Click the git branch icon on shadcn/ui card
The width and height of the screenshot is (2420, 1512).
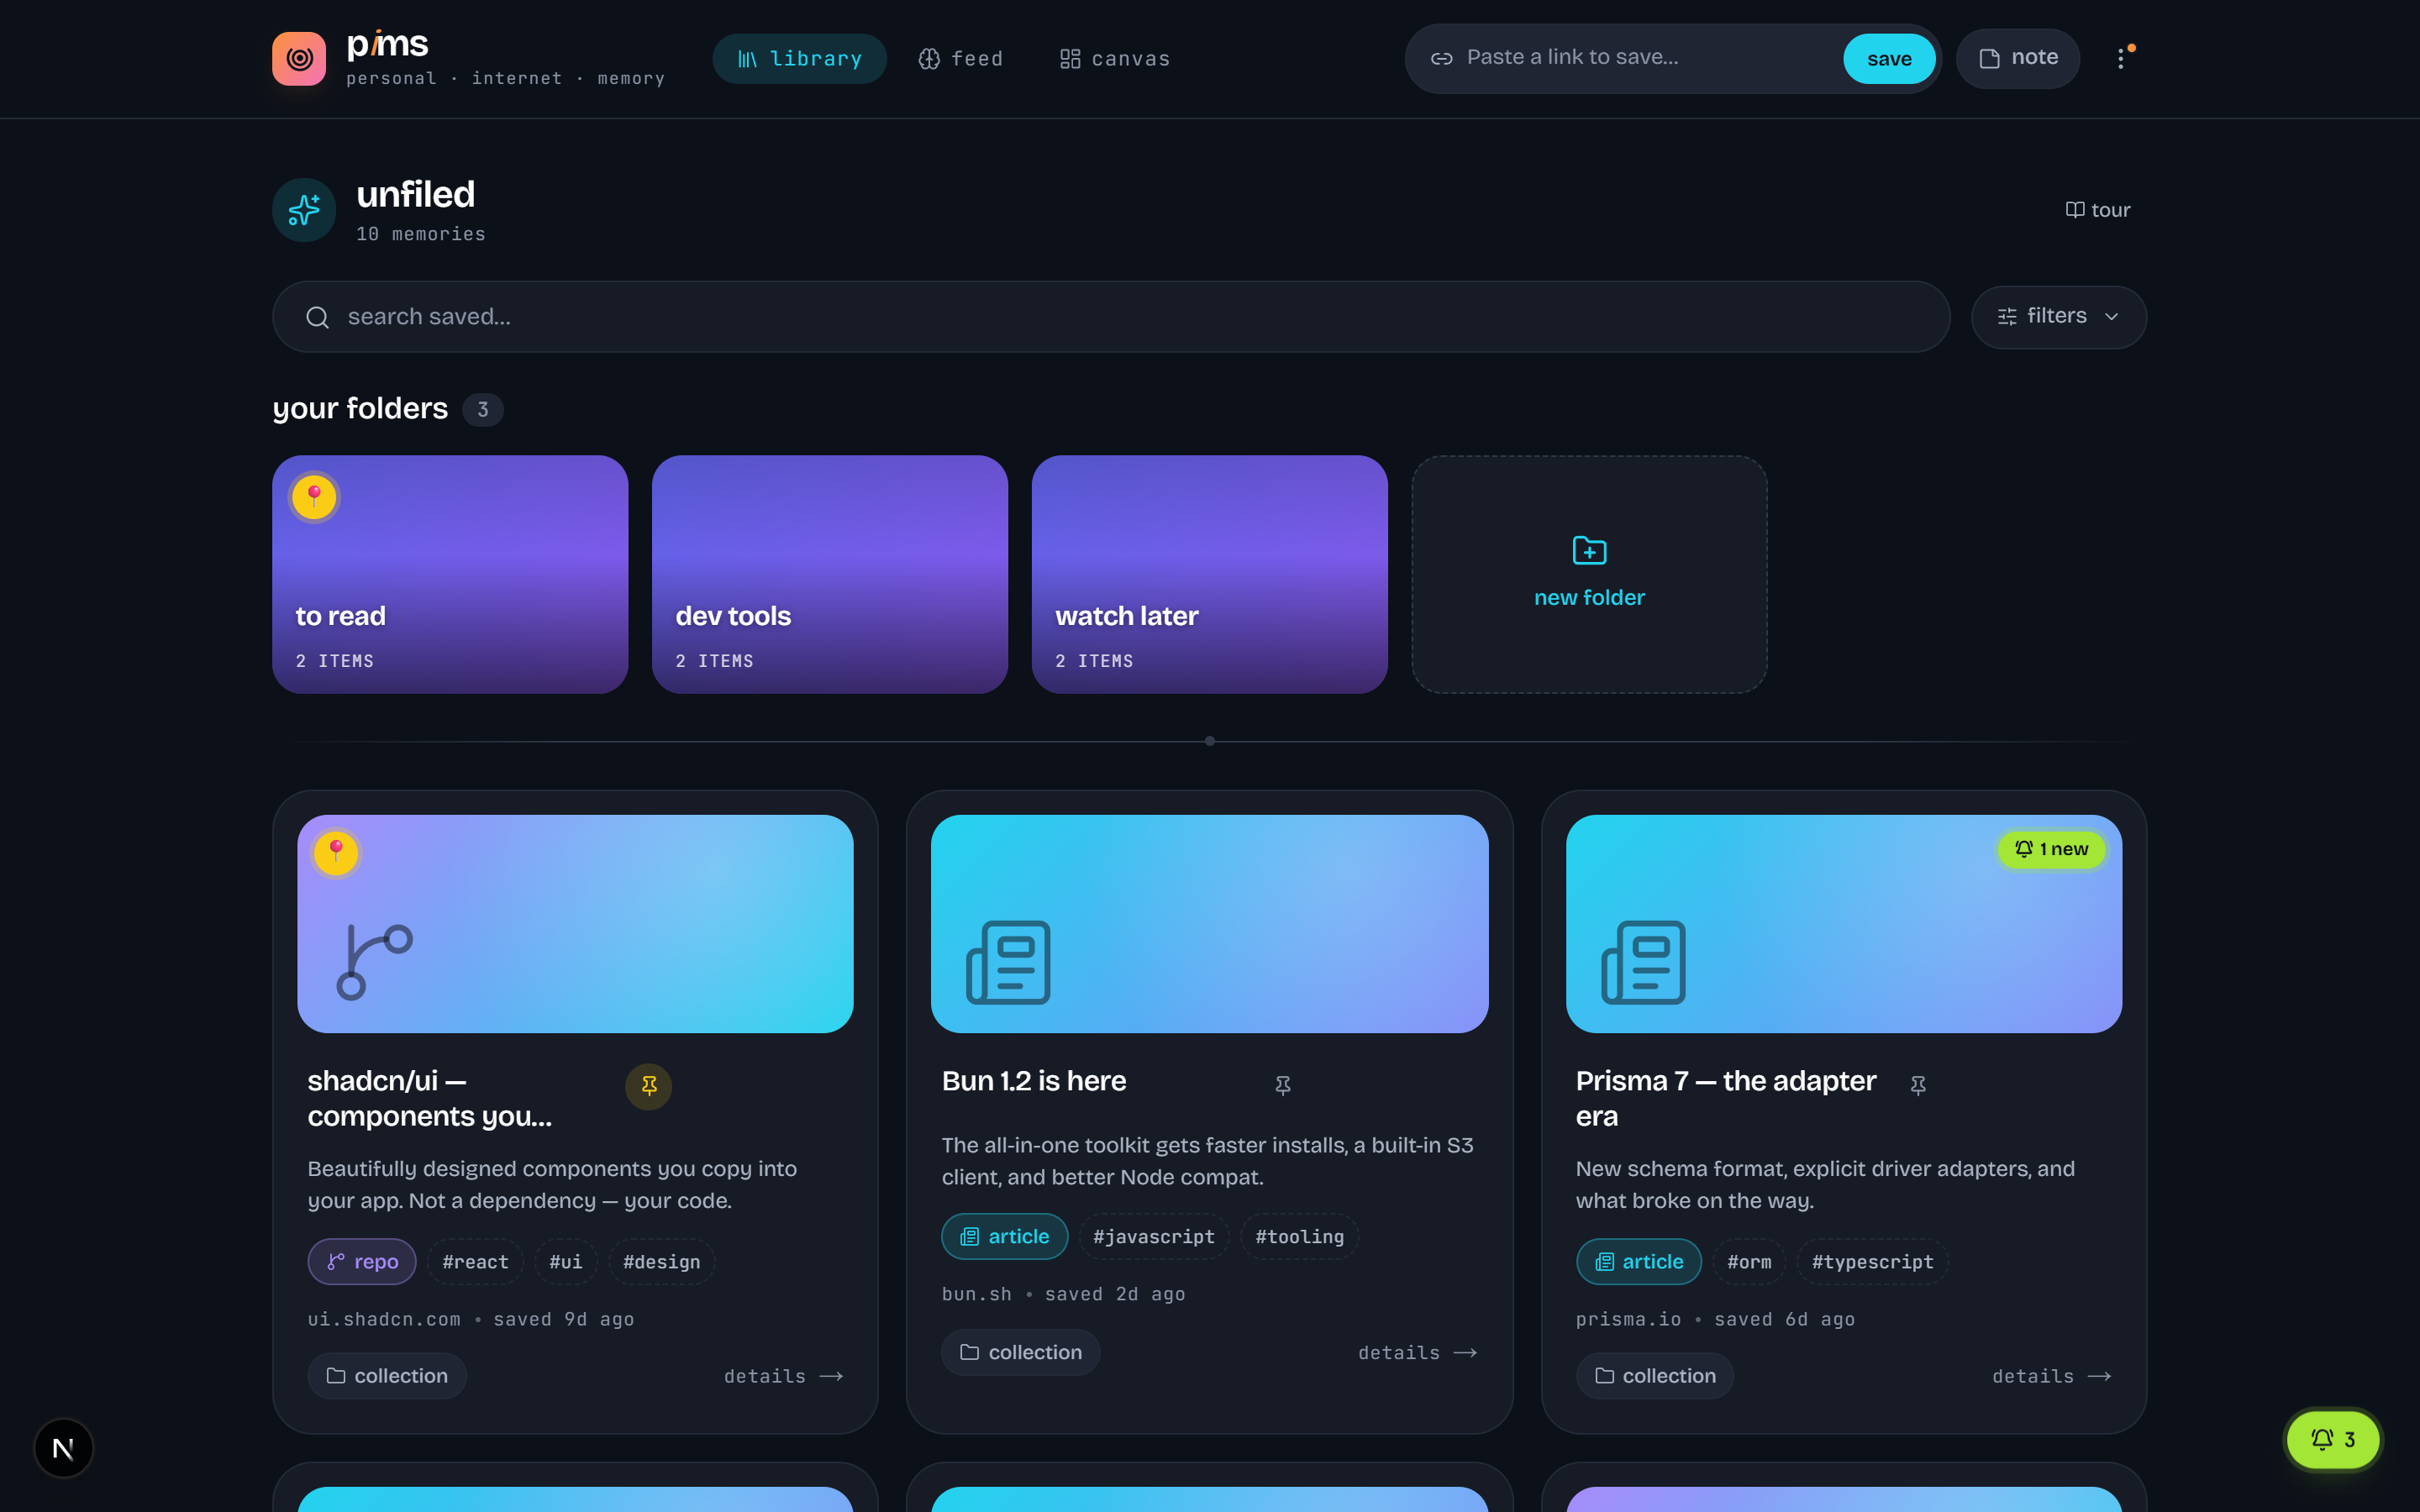coord(374,962)
